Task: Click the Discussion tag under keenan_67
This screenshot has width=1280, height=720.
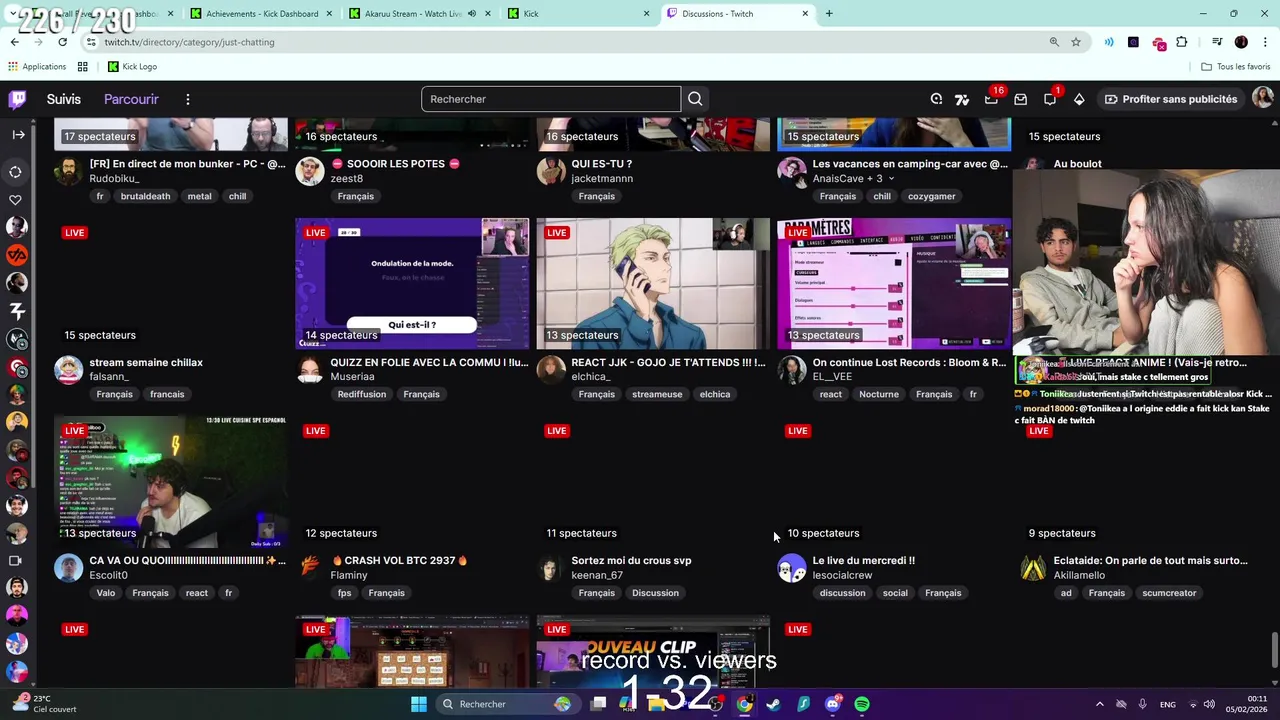Action: [655, 593]
